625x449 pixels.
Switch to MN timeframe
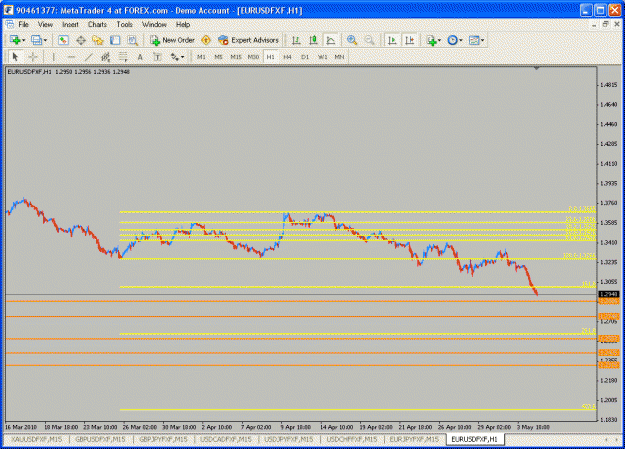339,57
